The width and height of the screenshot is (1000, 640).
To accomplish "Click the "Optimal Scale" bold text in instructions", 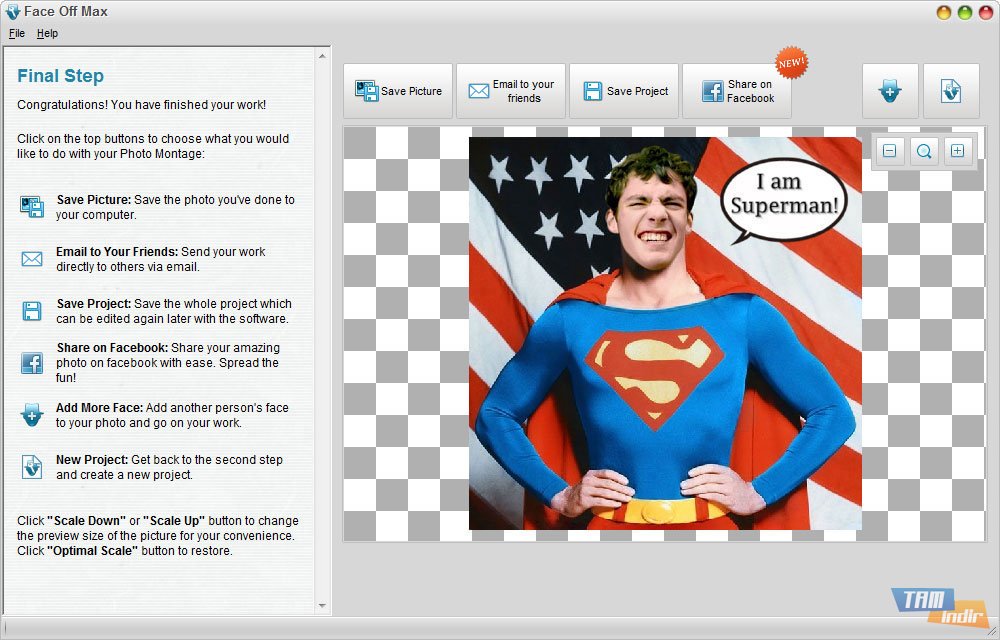I will [92, 551].
